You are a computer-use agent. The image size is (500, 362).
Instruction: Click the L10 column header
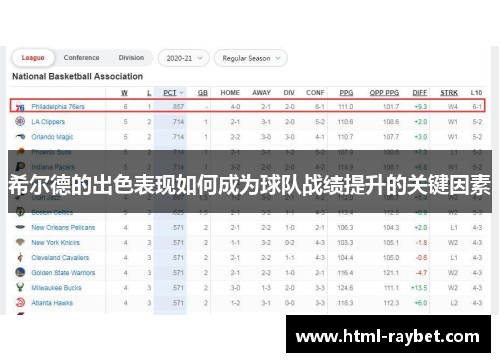point(476,93)
